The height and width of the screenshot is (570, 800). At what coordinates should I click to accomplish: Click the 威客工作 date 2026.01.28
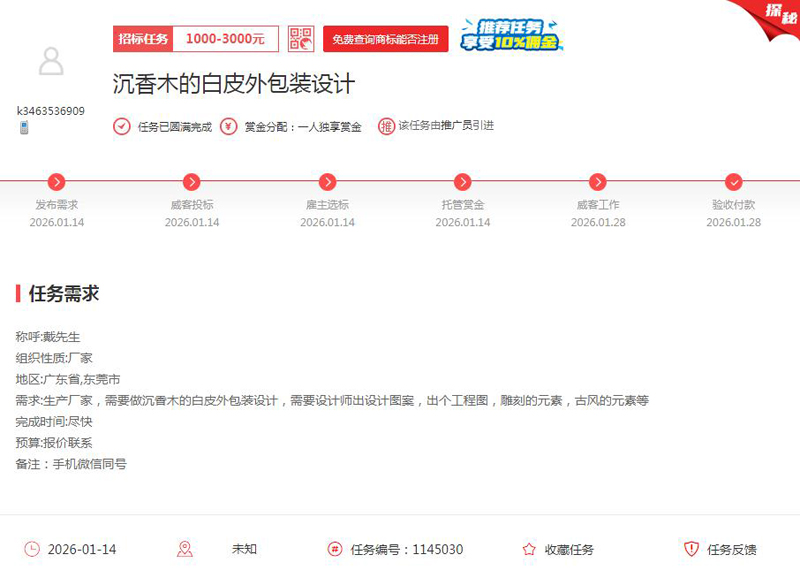598,222
